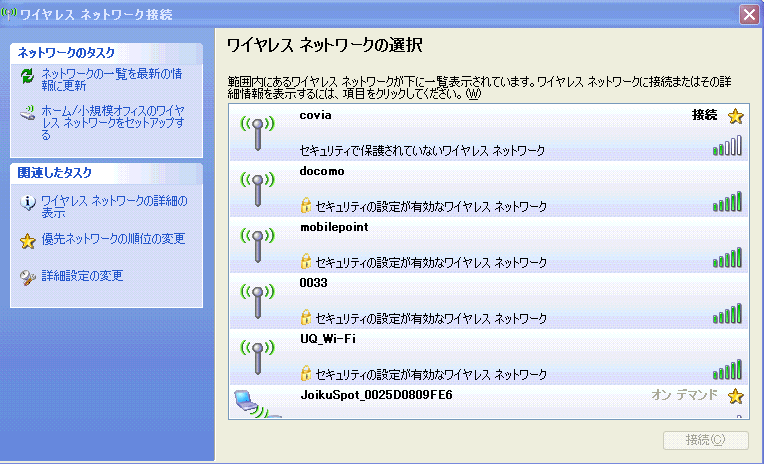The width and height of the screenshot is (764, 464).
Task: Click the padlock icon on the docomo row
Action: (x=306, y=206)
